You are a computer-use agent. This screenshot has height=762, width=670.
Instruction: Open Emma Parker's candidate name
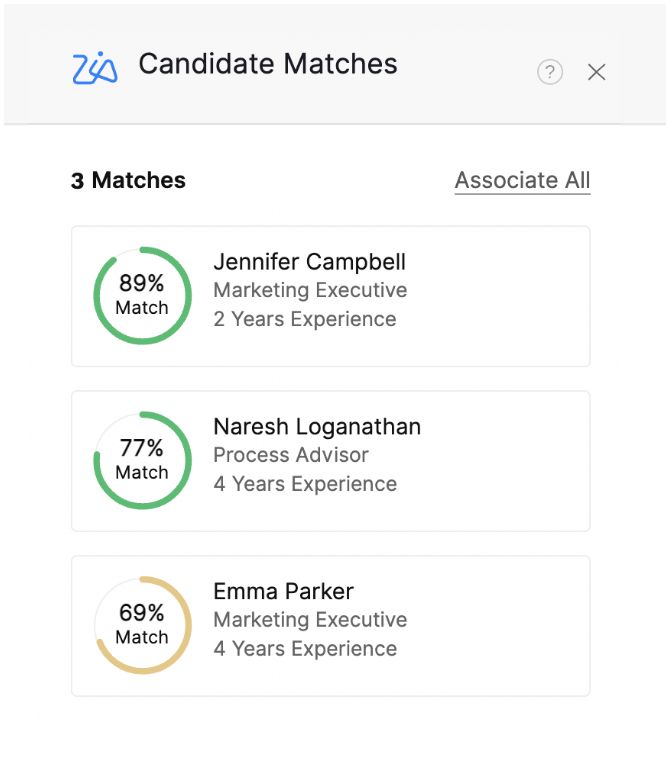click(x=283, y=591)
